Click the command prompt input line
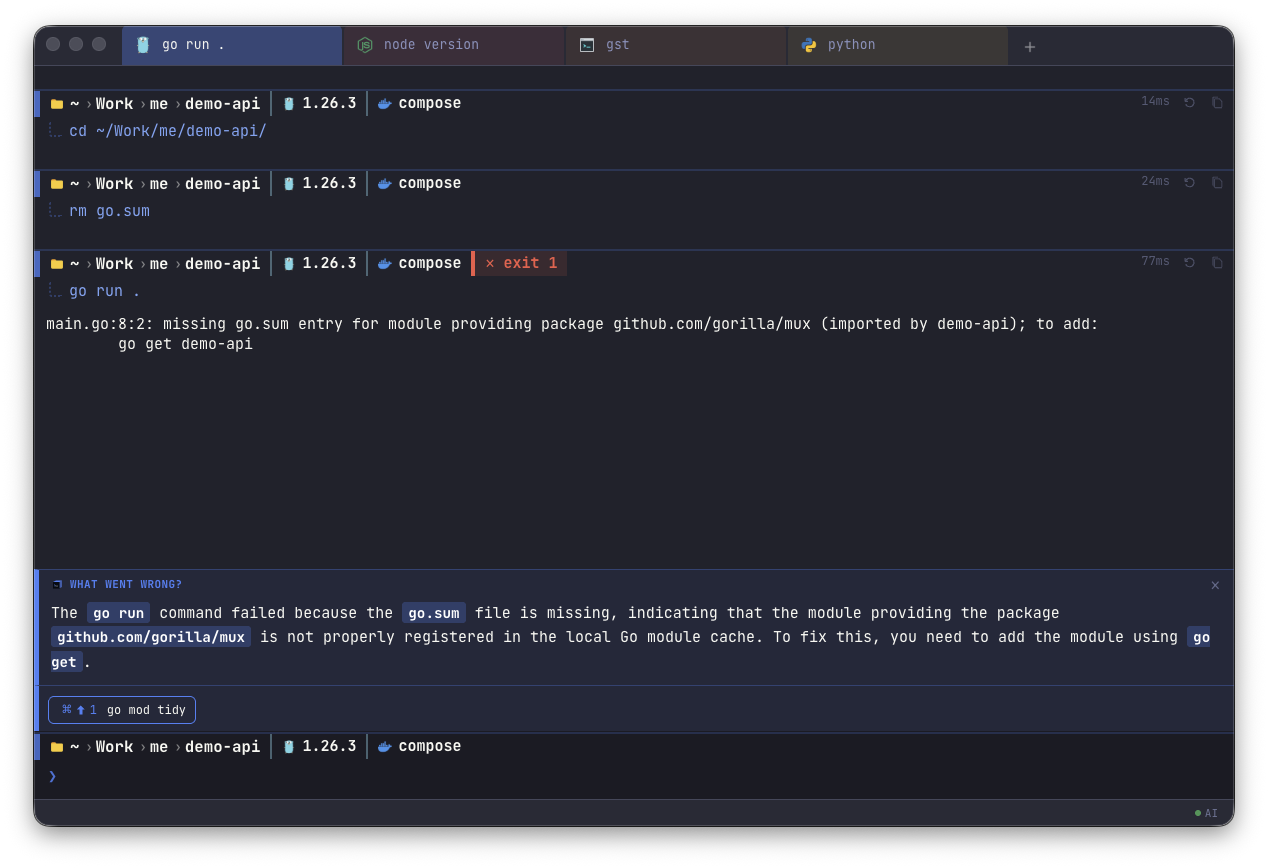 click(634, 776)
